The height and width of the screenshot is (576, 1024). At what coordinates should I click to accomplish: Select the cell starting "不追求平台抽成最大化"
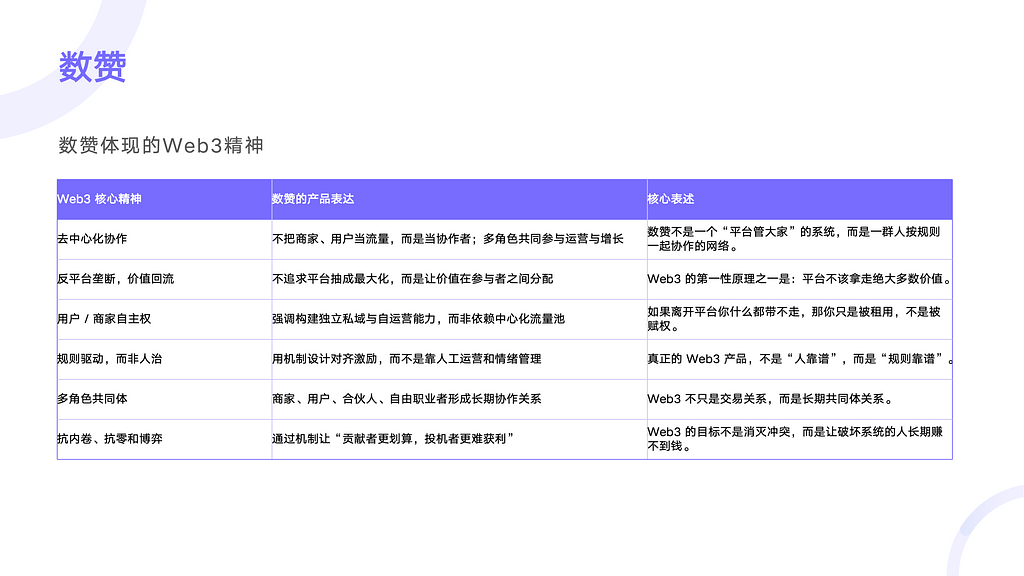[412, 279]
